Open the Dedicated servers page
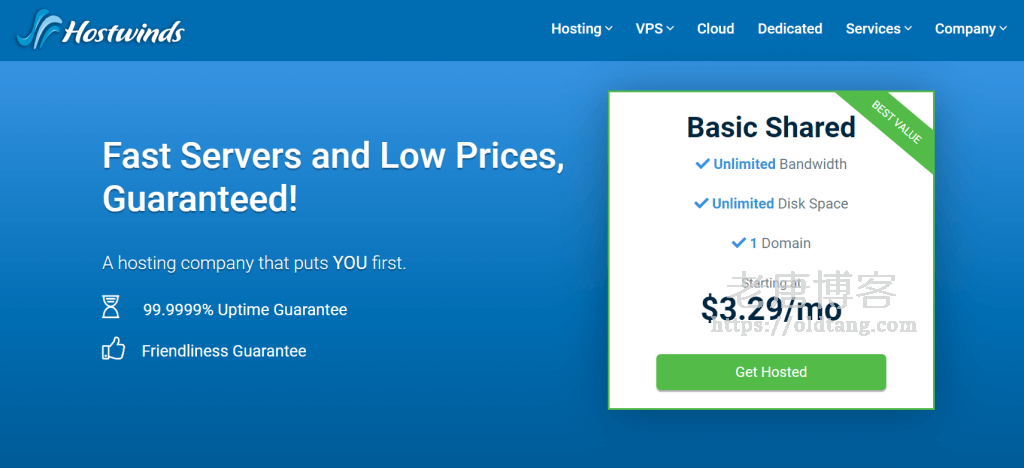Screen dimensions: 1024x468 click(x=790, y=29)
